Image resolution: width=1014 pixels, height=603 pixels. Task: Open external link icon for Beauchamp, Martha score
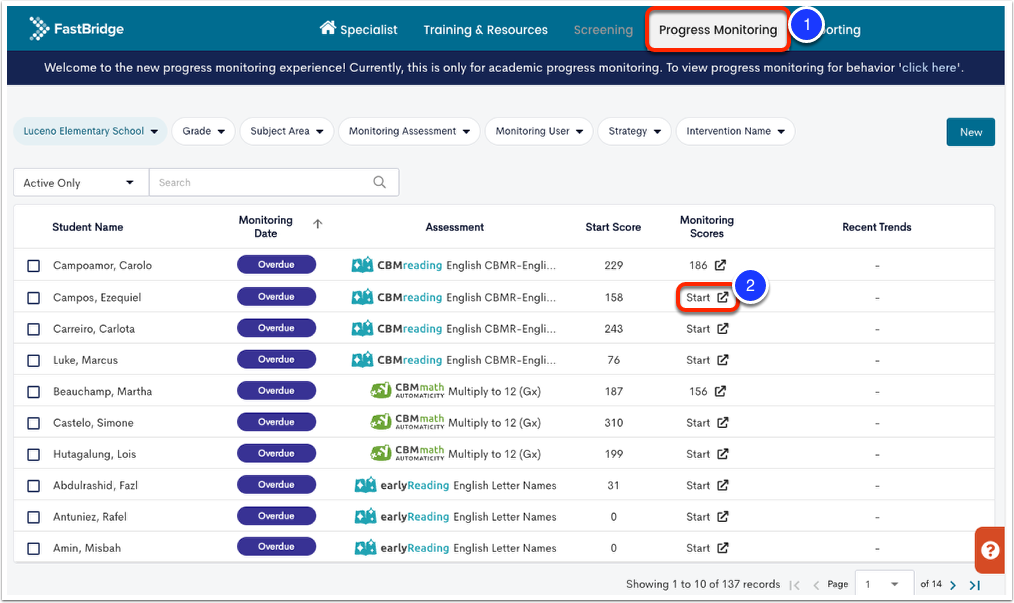click(x=721, y=391)
